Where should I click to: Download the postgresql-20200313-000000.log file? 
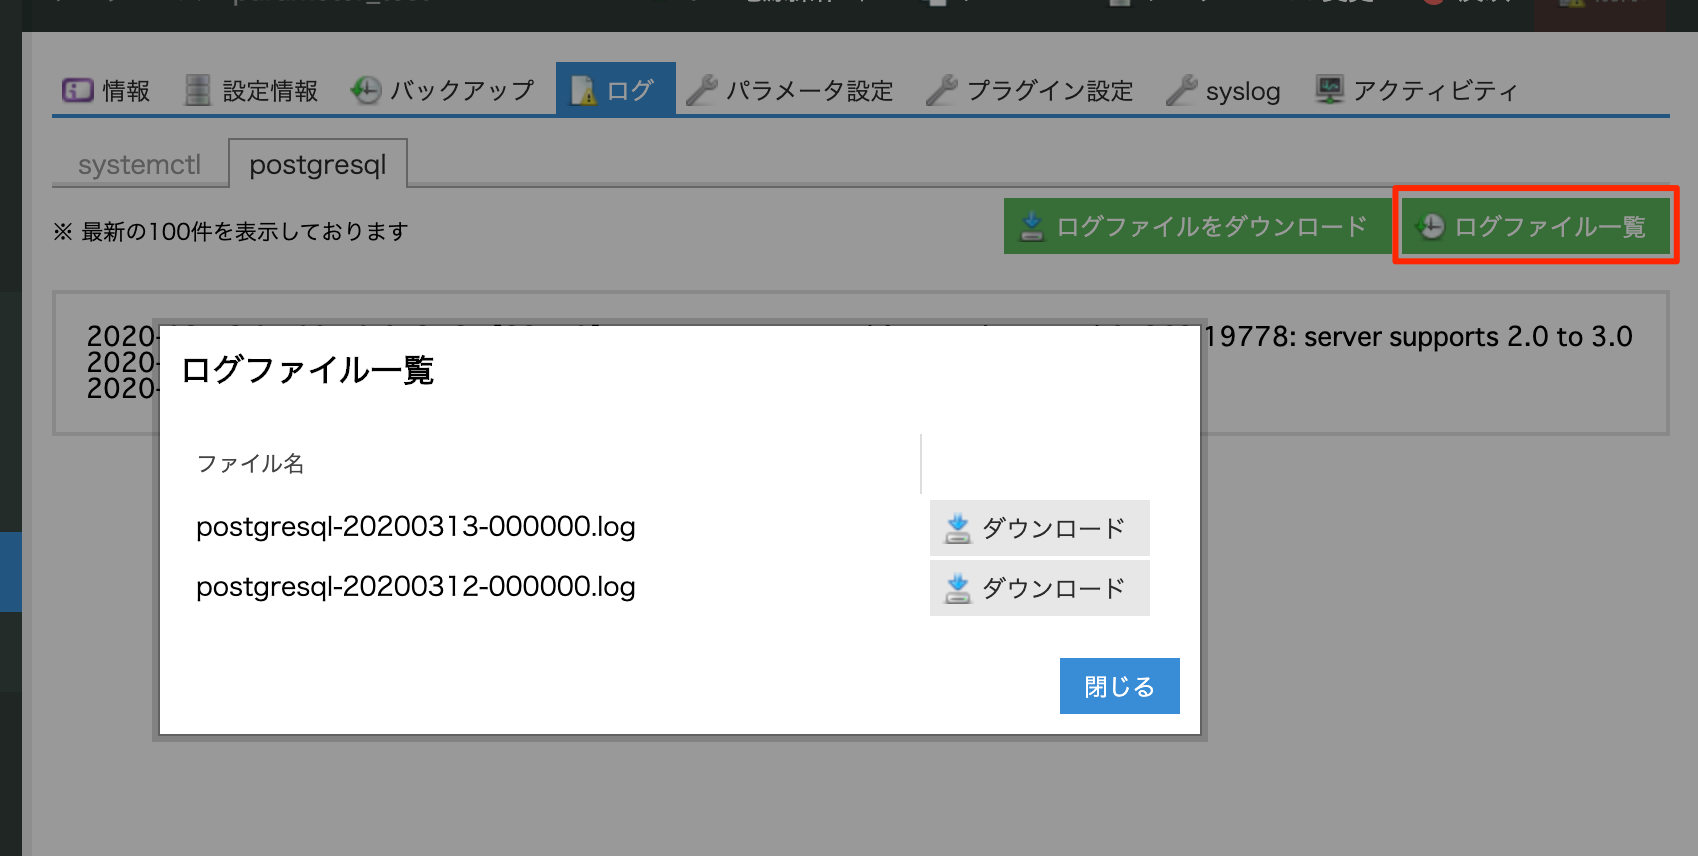1039,528
